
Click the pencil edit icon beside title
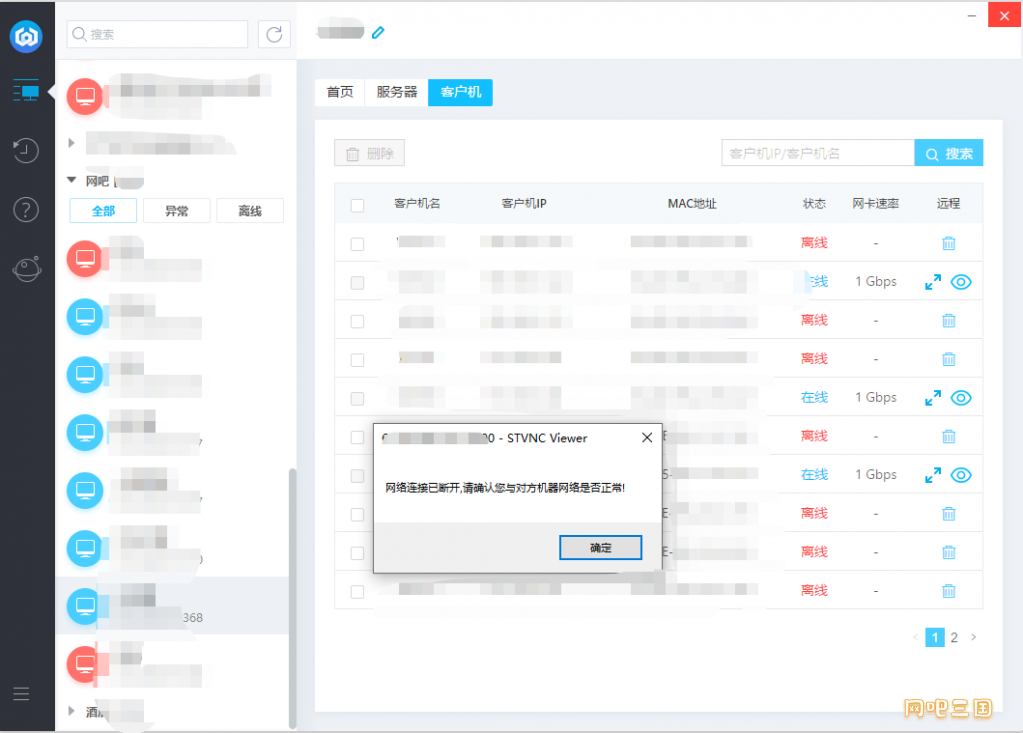click(x=378, y=33)
